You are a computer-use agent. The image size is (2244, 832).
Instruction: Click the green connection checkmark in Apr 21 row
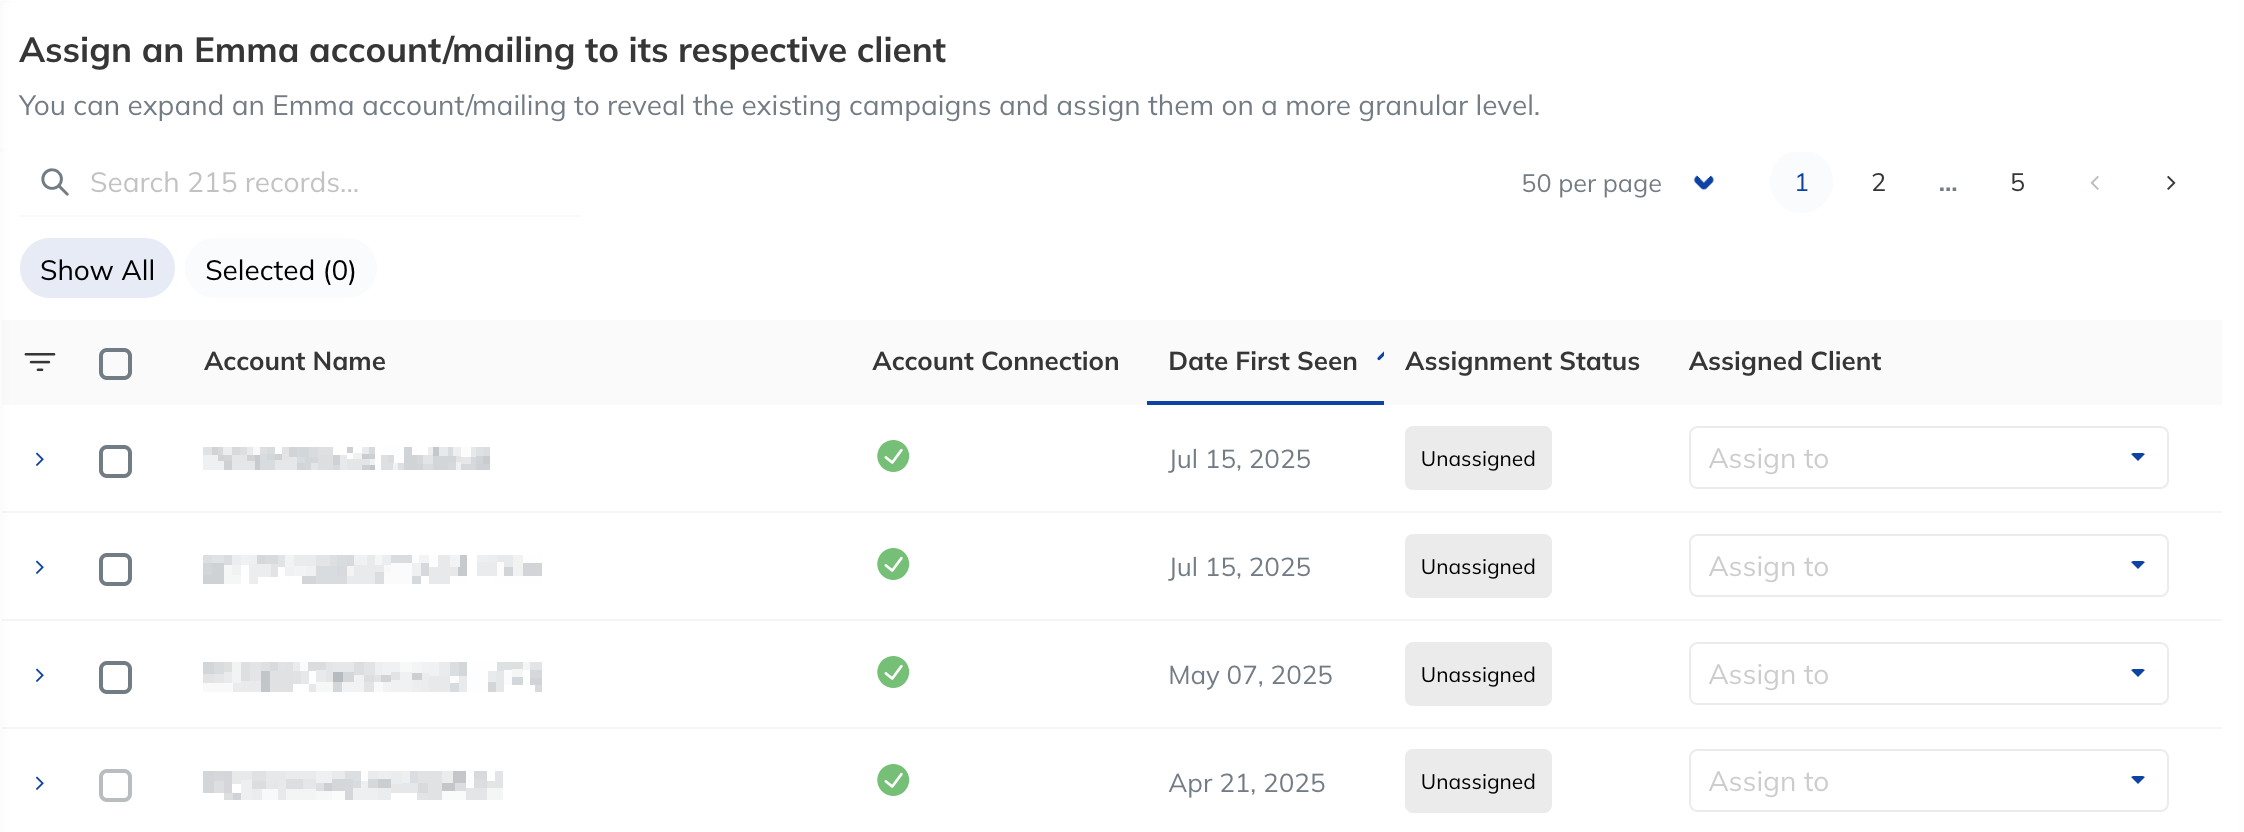pos(893,779)
